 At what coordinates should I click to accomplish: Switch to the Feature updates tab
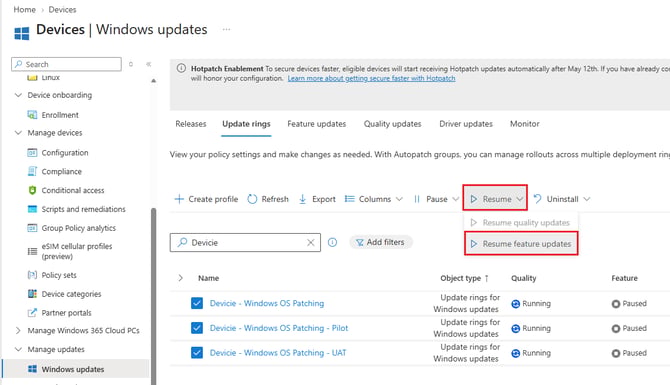click(x=317, y=124)
